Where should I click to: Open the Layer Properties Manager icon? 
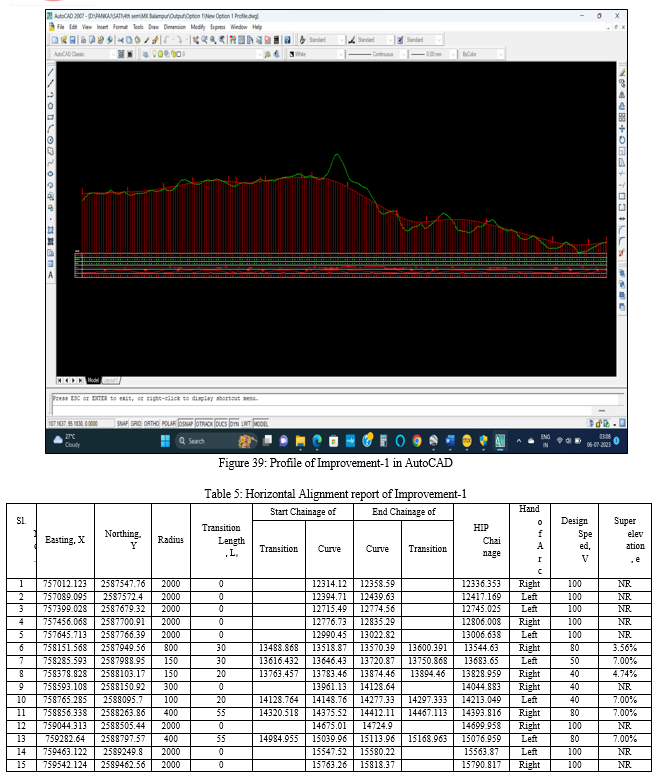click(x=146, y=54)
